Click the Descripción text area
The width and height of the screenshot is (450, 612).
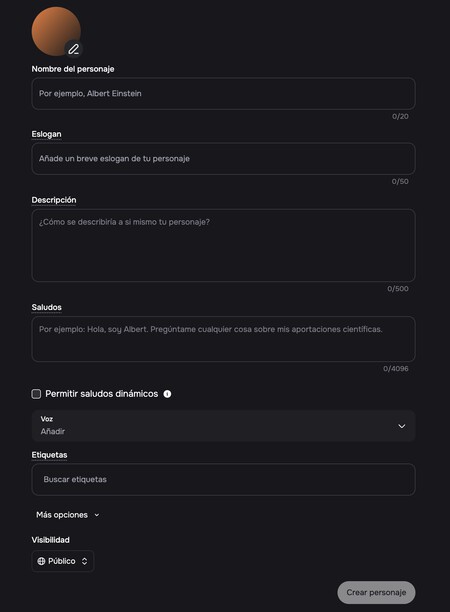[x=223, y=245]
